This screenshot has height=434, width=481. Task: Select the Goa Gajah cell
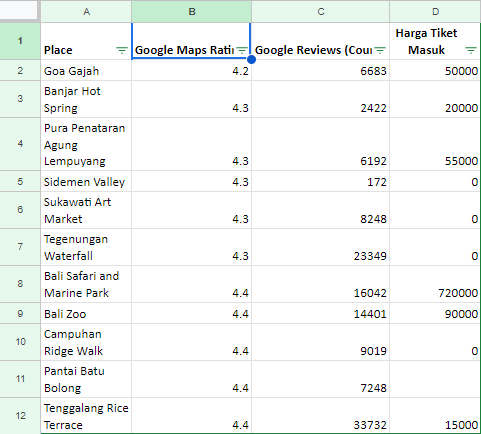coord(86,70)
